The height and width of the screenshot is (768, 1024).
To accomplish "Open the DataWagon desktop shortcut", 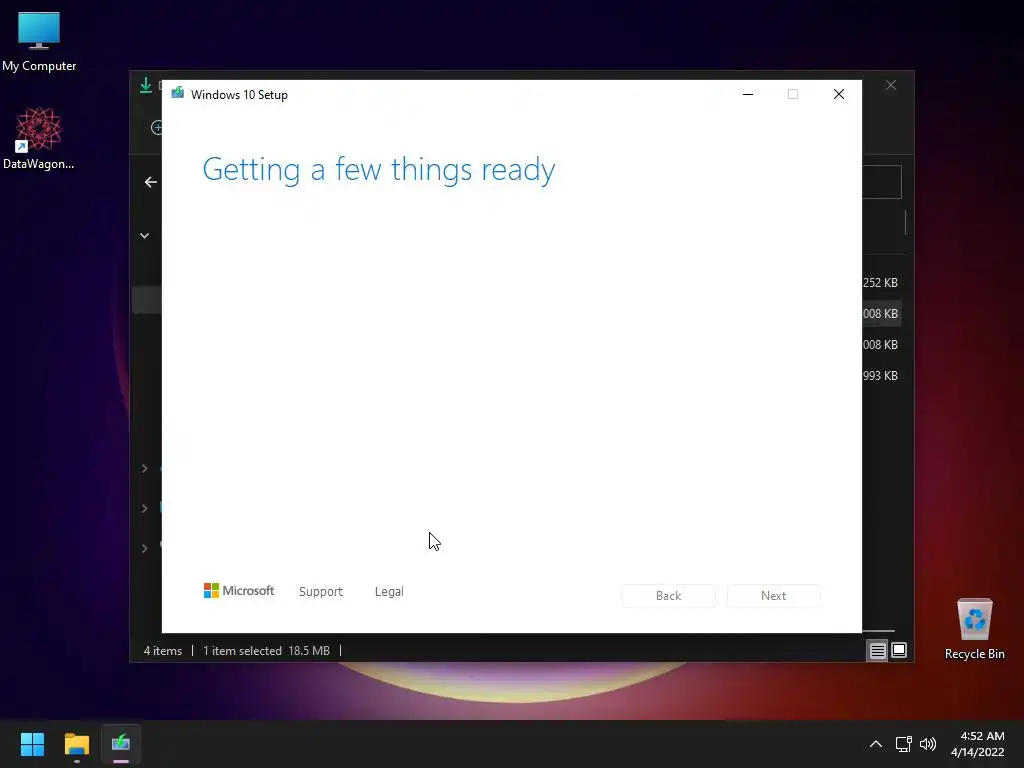I will [x=39, y=138].
